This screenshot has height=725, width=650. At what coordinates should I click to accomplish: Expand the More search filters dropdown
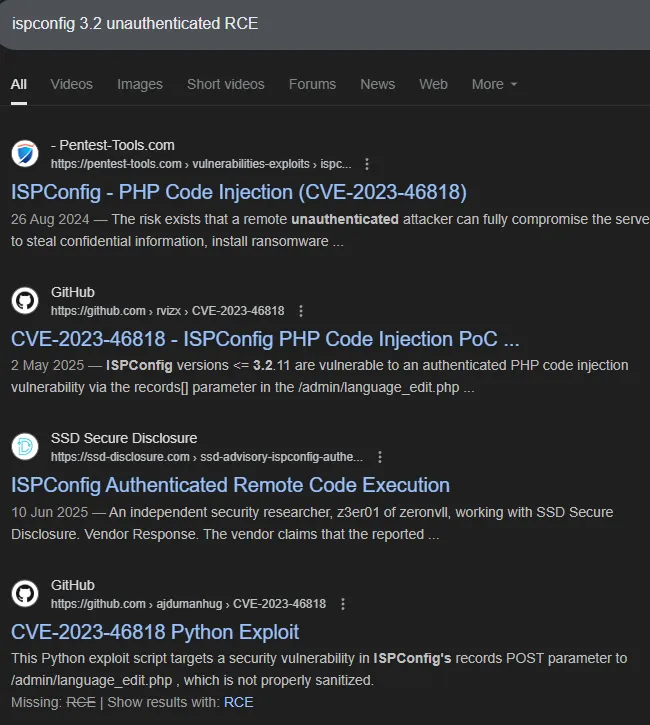click(494, 84)
